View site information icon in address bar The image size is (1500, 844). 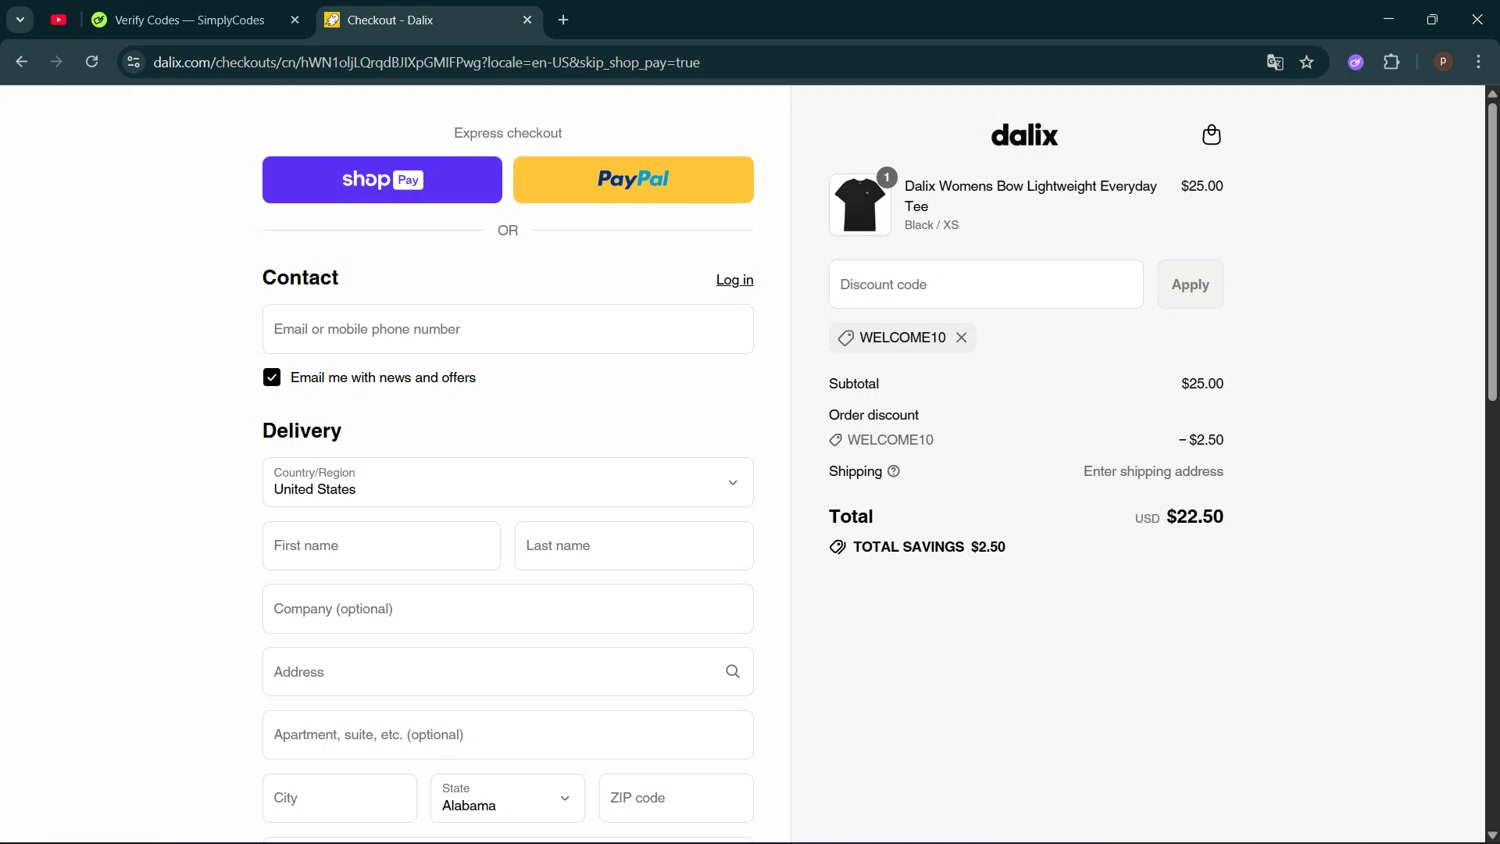(133, 62)
